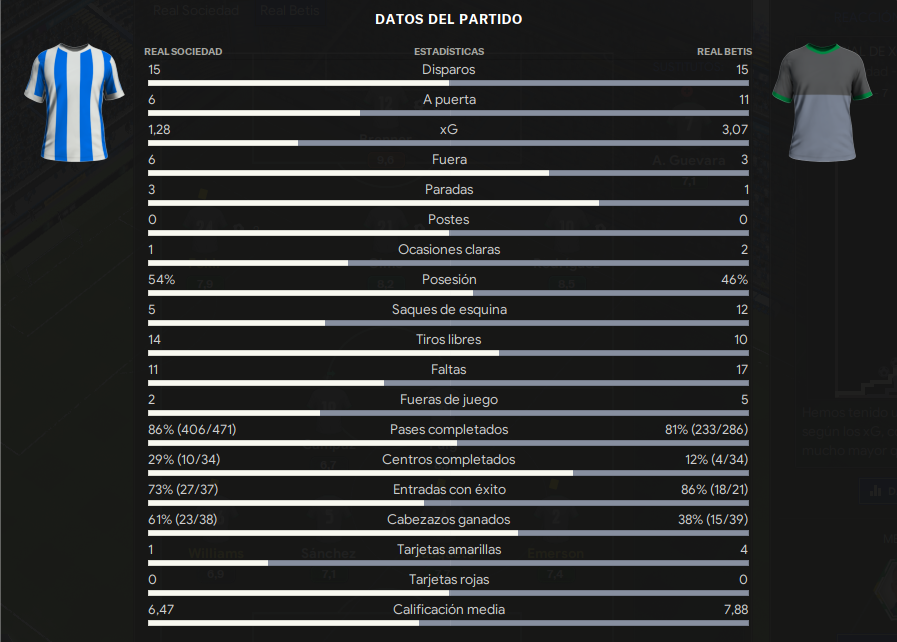897x642 pixels.
Task: Select the Pases completados stat label
Action: pos(449,430)
